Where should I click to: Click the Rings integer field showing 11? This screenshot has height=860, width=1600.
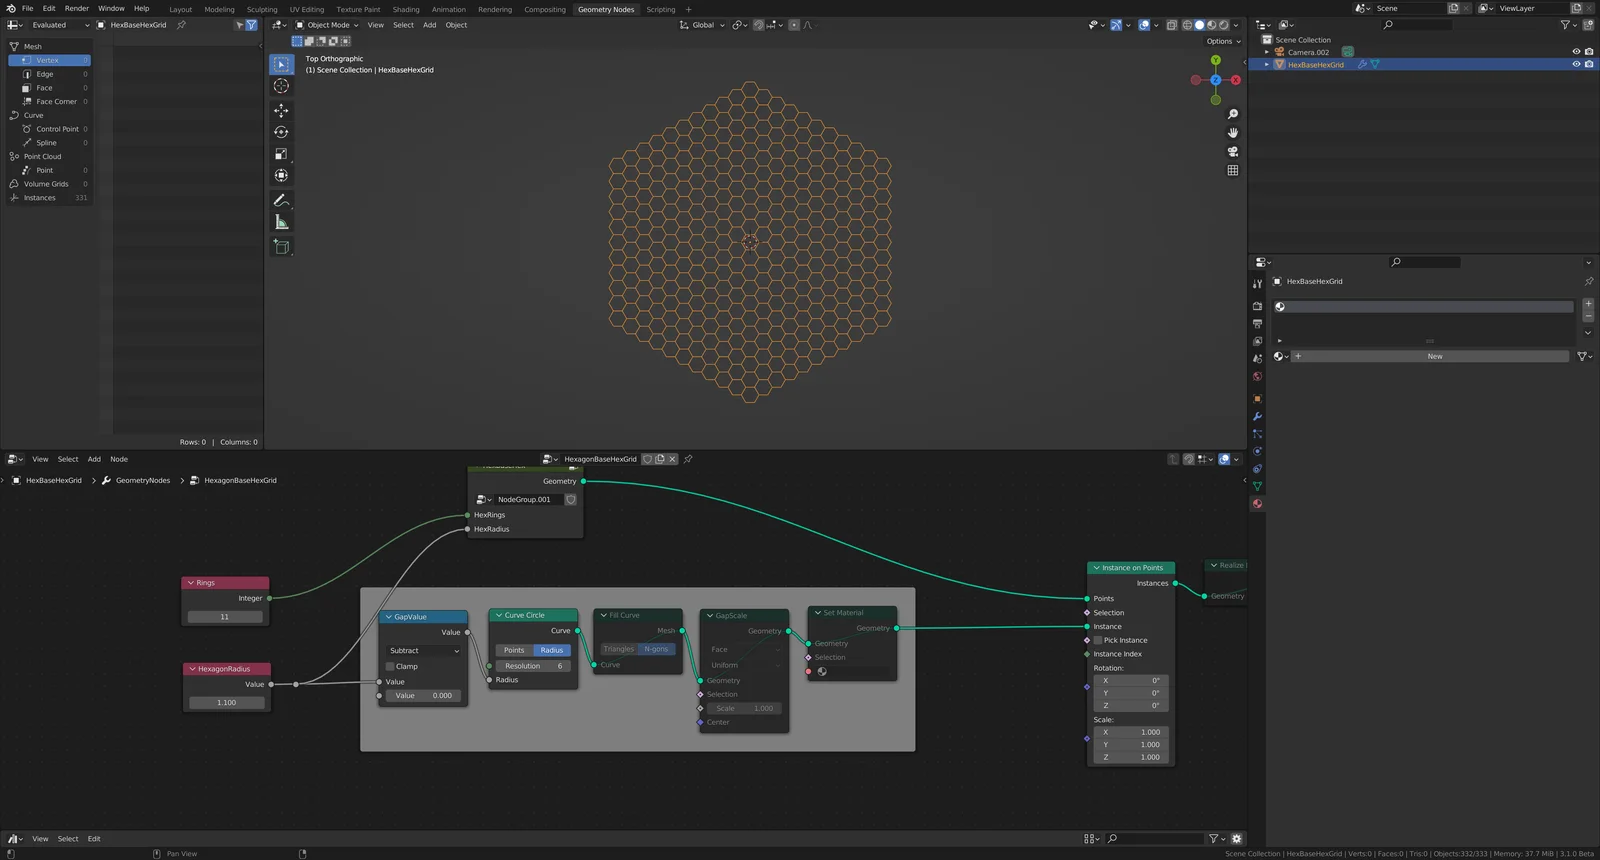(224, 617)
